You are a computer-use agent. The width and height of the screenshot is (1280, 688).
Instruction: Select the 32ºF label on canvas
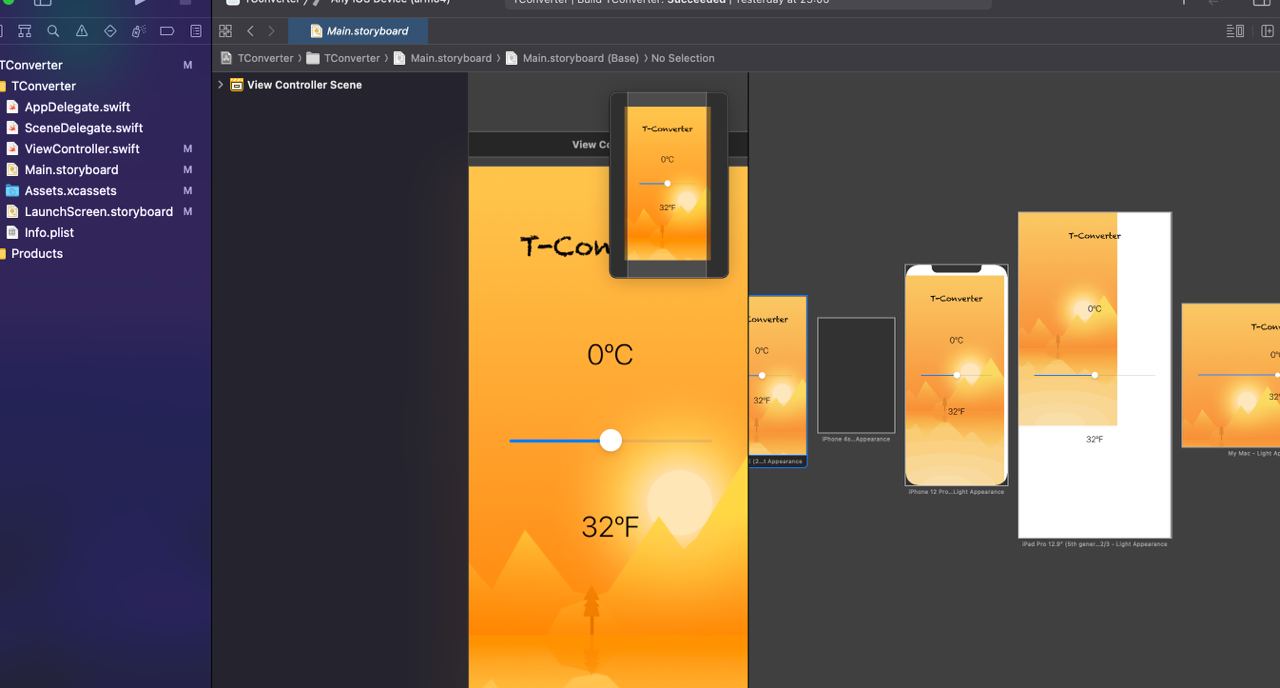tap(610, 527)
